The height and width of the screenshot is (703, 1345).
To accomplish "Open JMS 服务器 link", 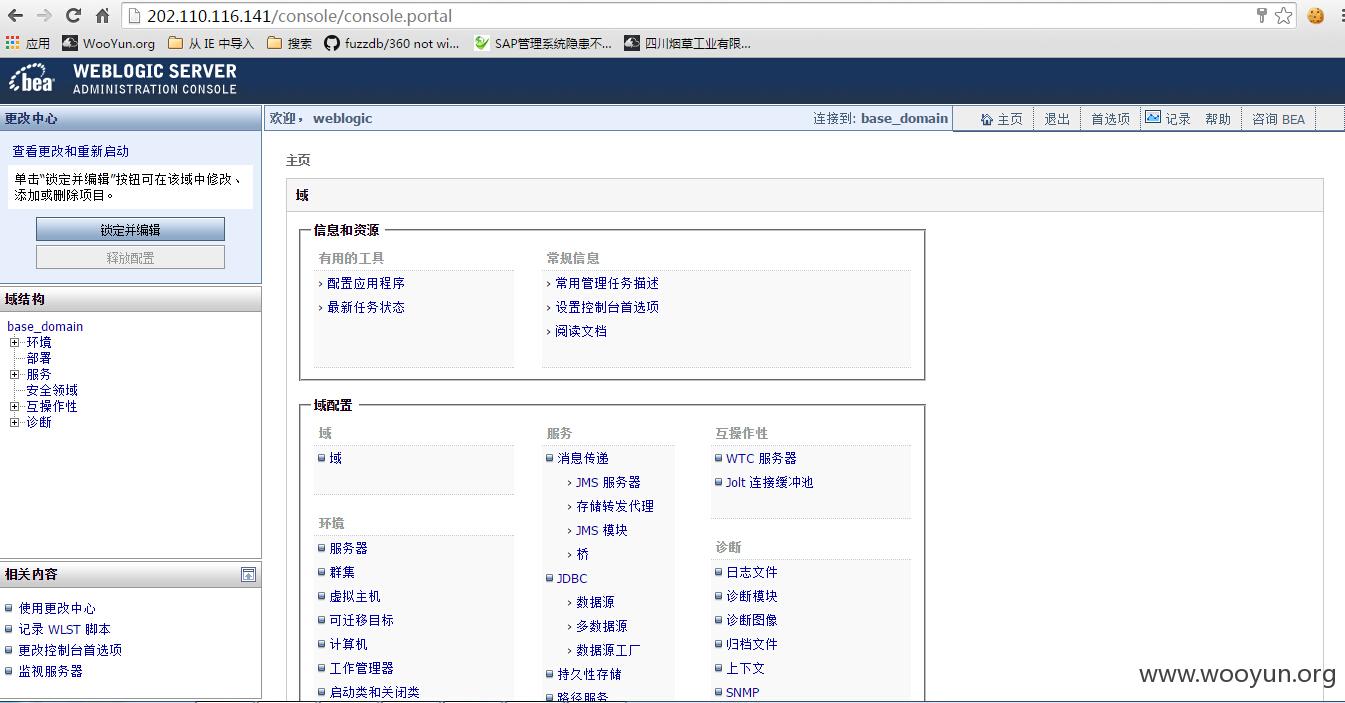I will pyautogui.click(x=608, y=482).
